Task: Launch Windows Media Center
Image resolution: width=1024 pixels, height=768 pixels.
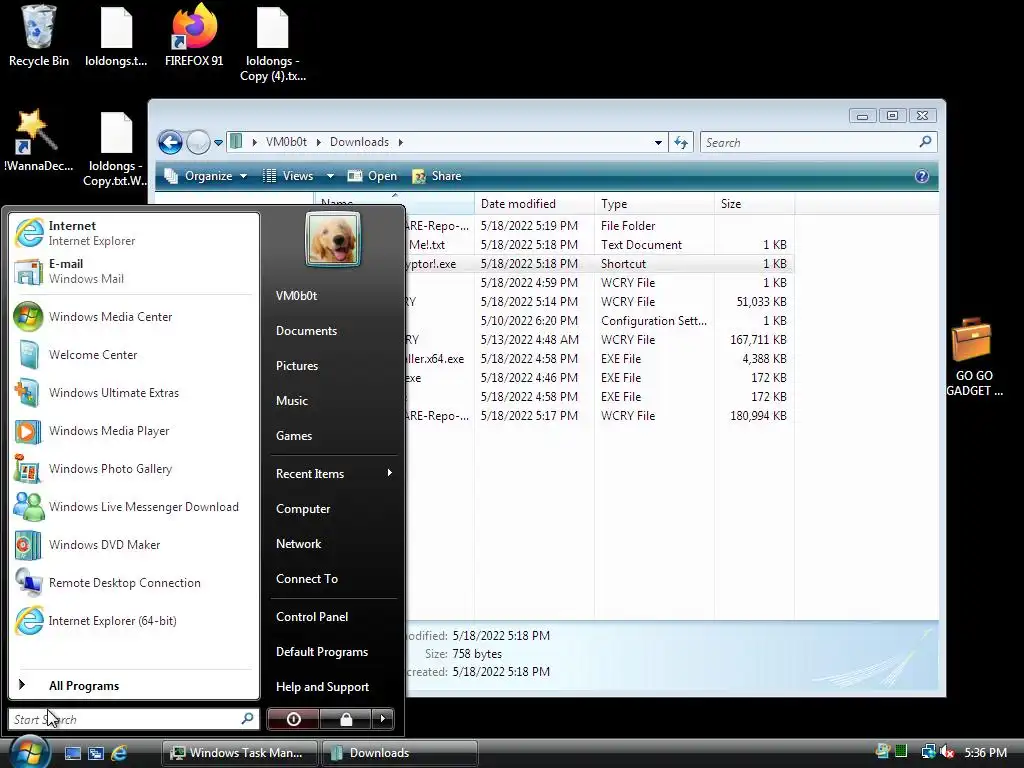Action: [134, 317]
